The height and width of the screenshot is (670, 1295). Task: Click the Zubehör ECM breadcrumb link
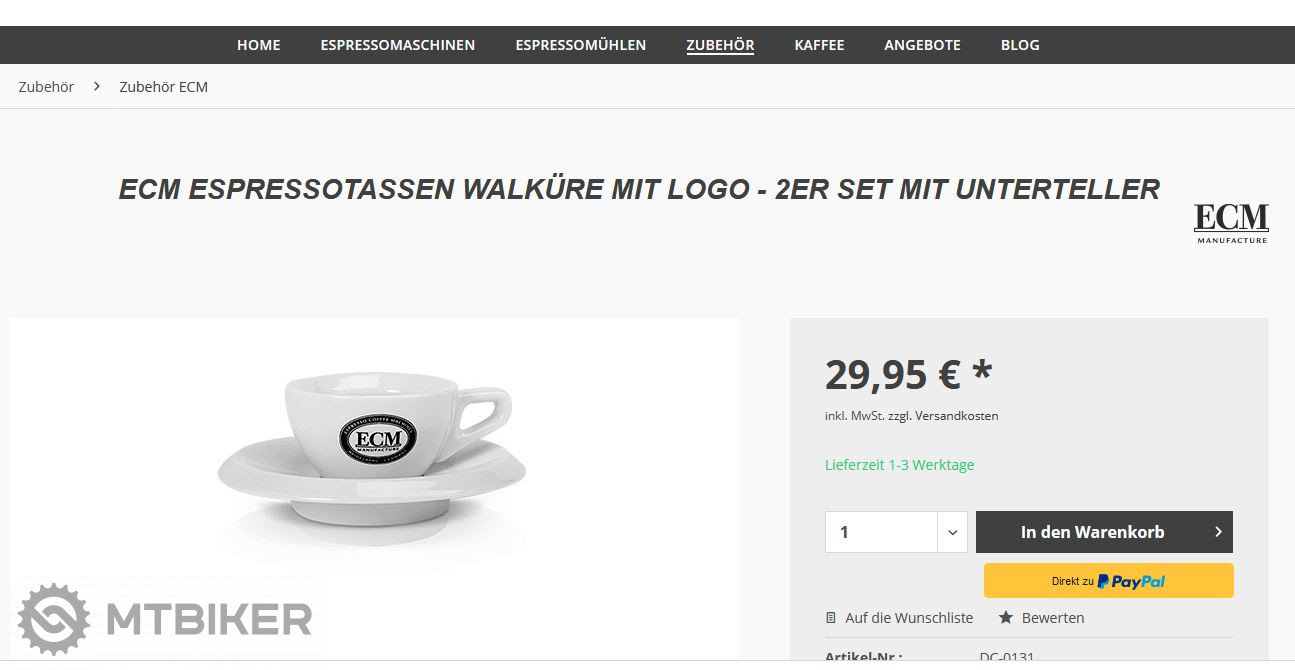tap(164, 87)
